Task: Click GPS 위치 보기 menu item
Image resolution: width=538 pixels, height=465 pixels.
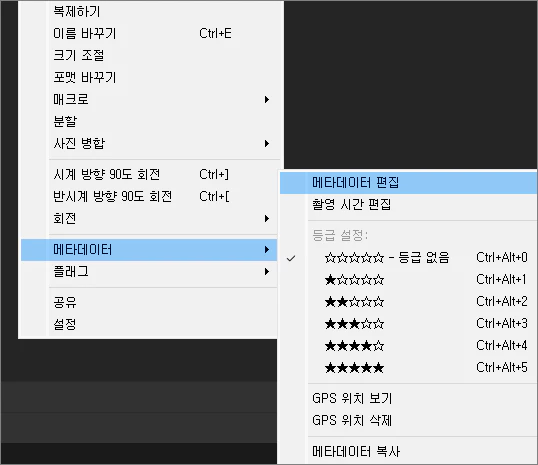Action: tap(408, 398)
